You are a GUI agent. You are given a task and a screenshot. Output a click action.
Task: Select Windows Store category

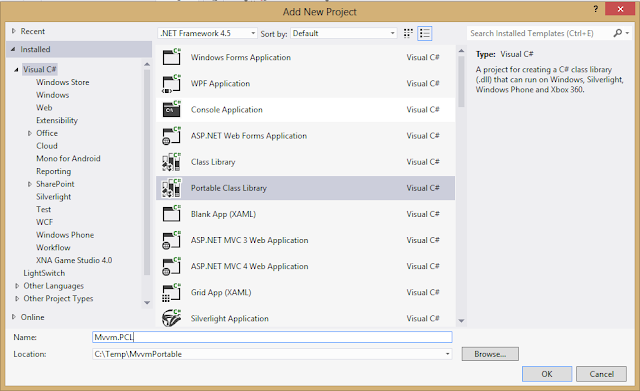[62, 82]
